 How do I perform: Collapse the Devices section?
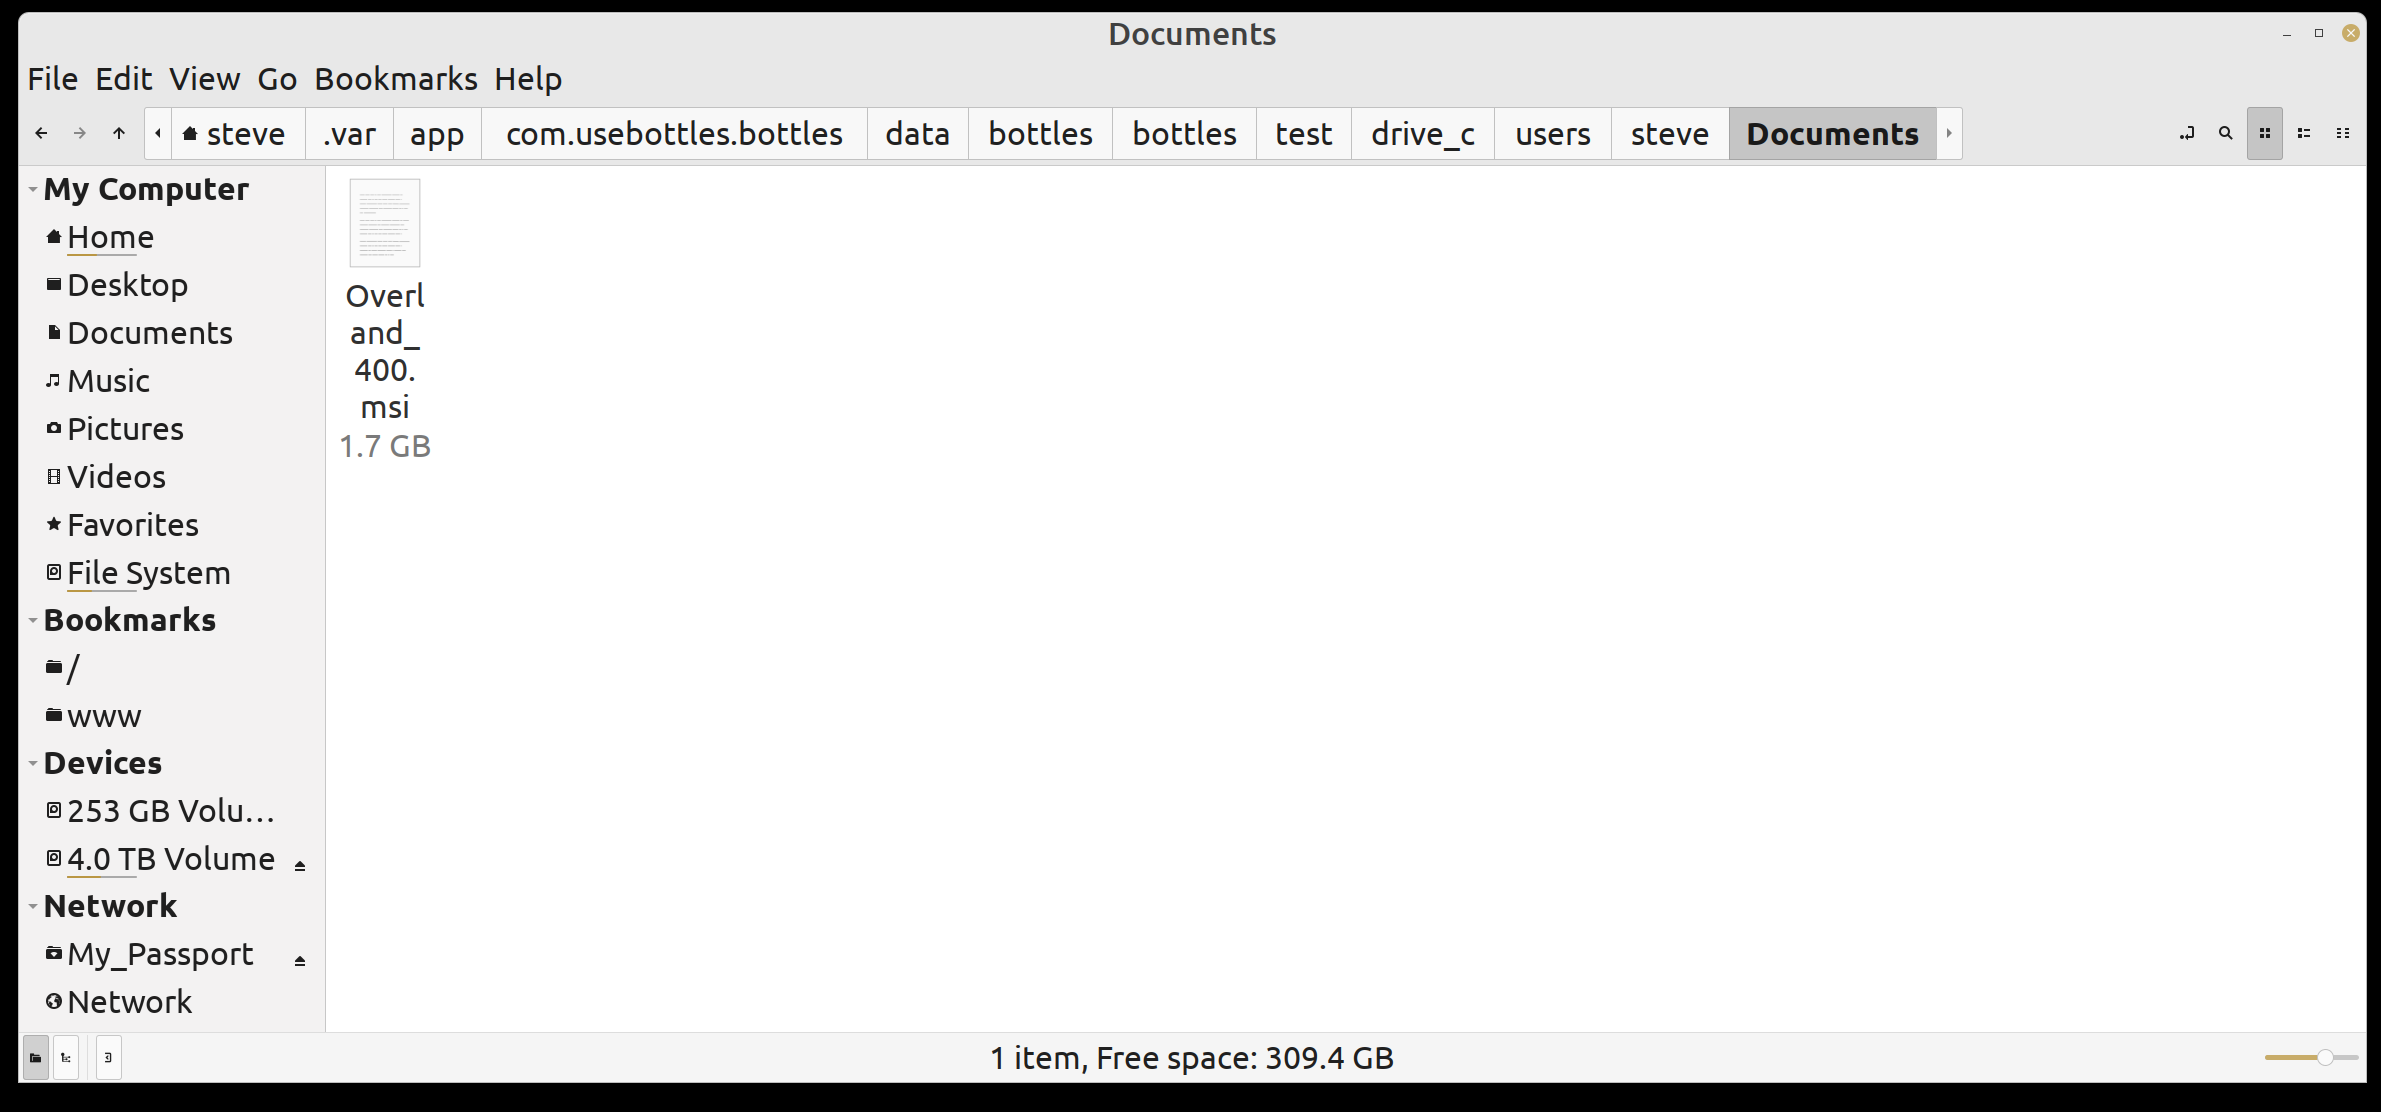31,762
